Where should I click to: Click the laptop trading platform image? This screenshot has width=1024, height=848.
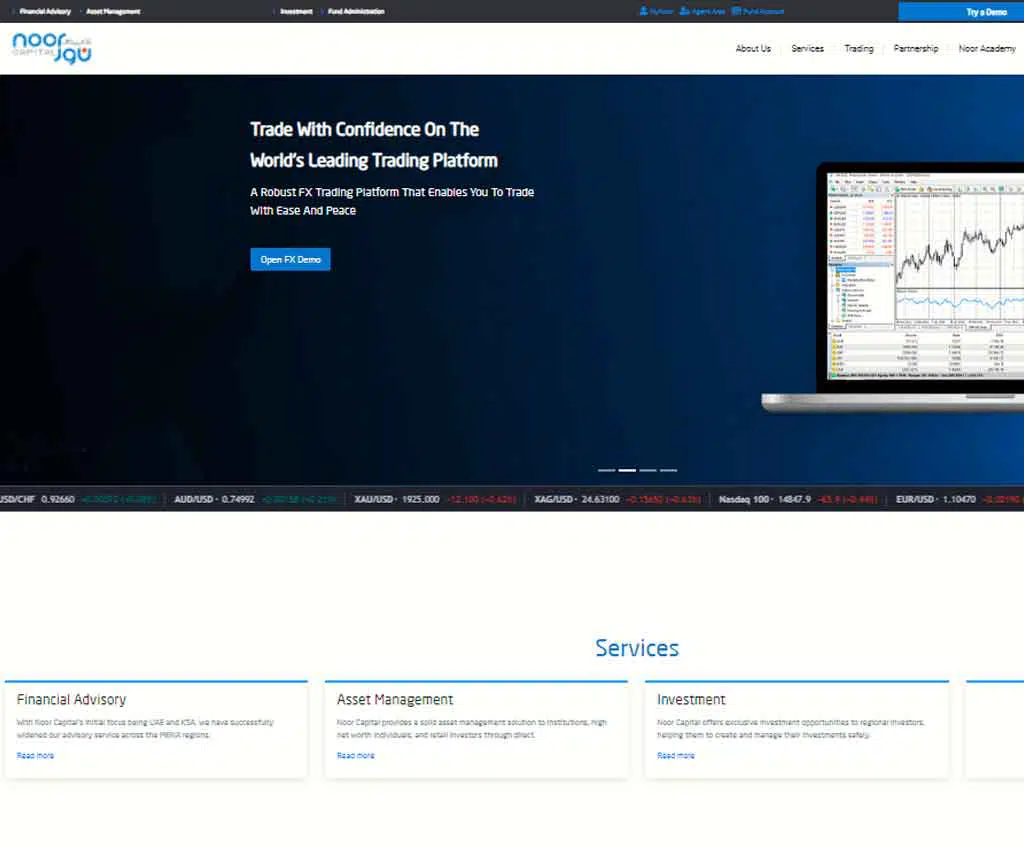pos(893,287)
